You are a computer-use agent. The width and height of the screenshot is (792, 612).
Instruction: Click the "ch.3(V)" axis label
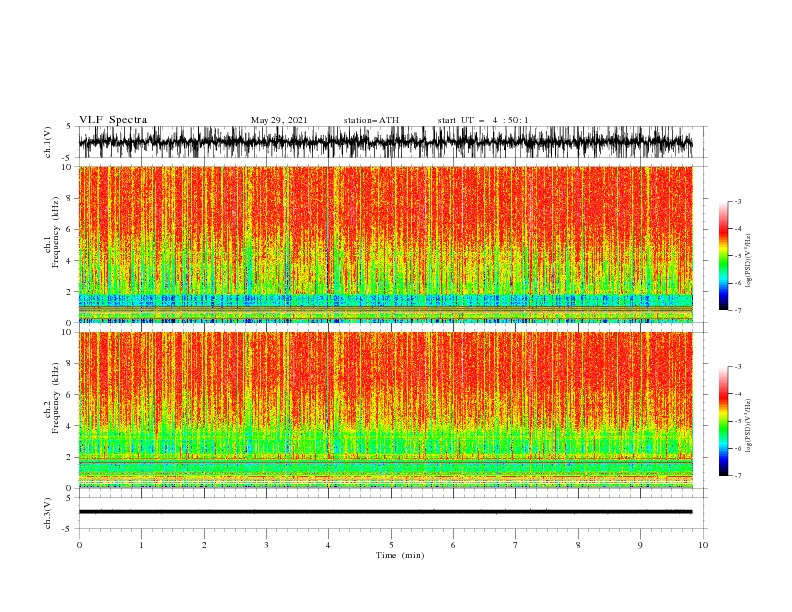pos(48,513)
